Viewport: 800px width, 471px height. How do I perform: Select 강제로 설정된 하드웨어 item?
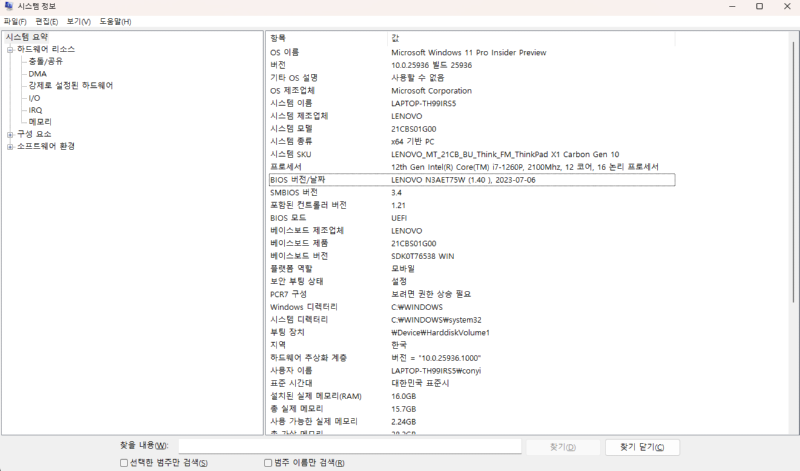[x=70, y=85]
